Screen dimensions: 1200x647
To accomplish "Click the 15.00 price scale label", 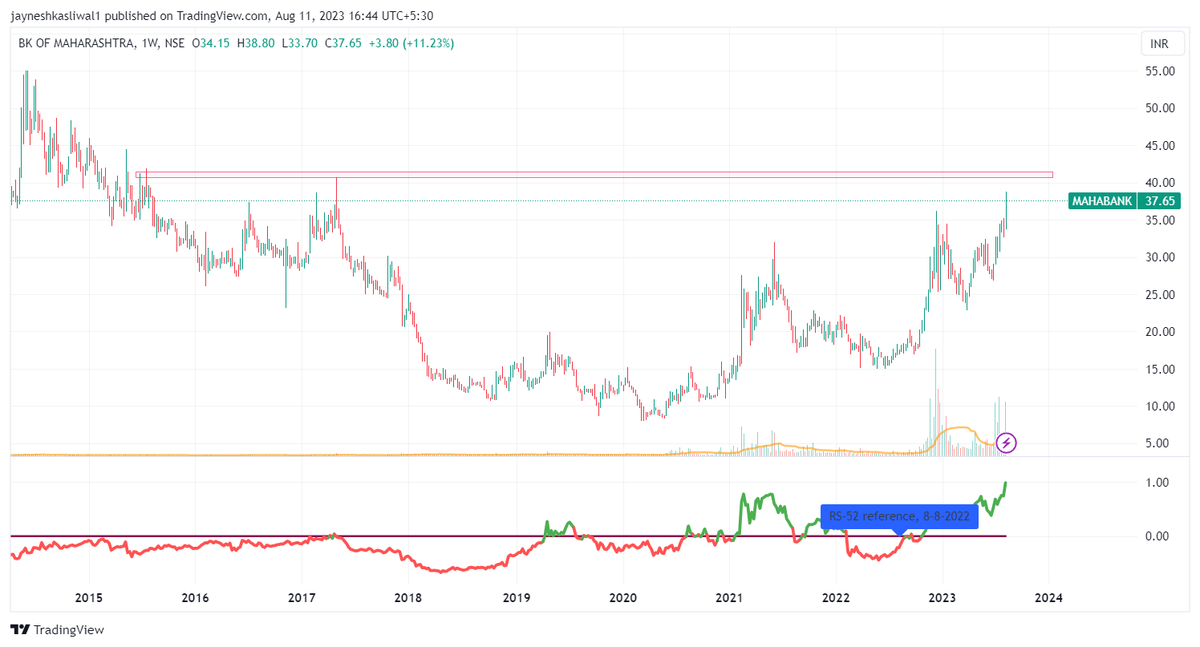I will coord(1160,369).
